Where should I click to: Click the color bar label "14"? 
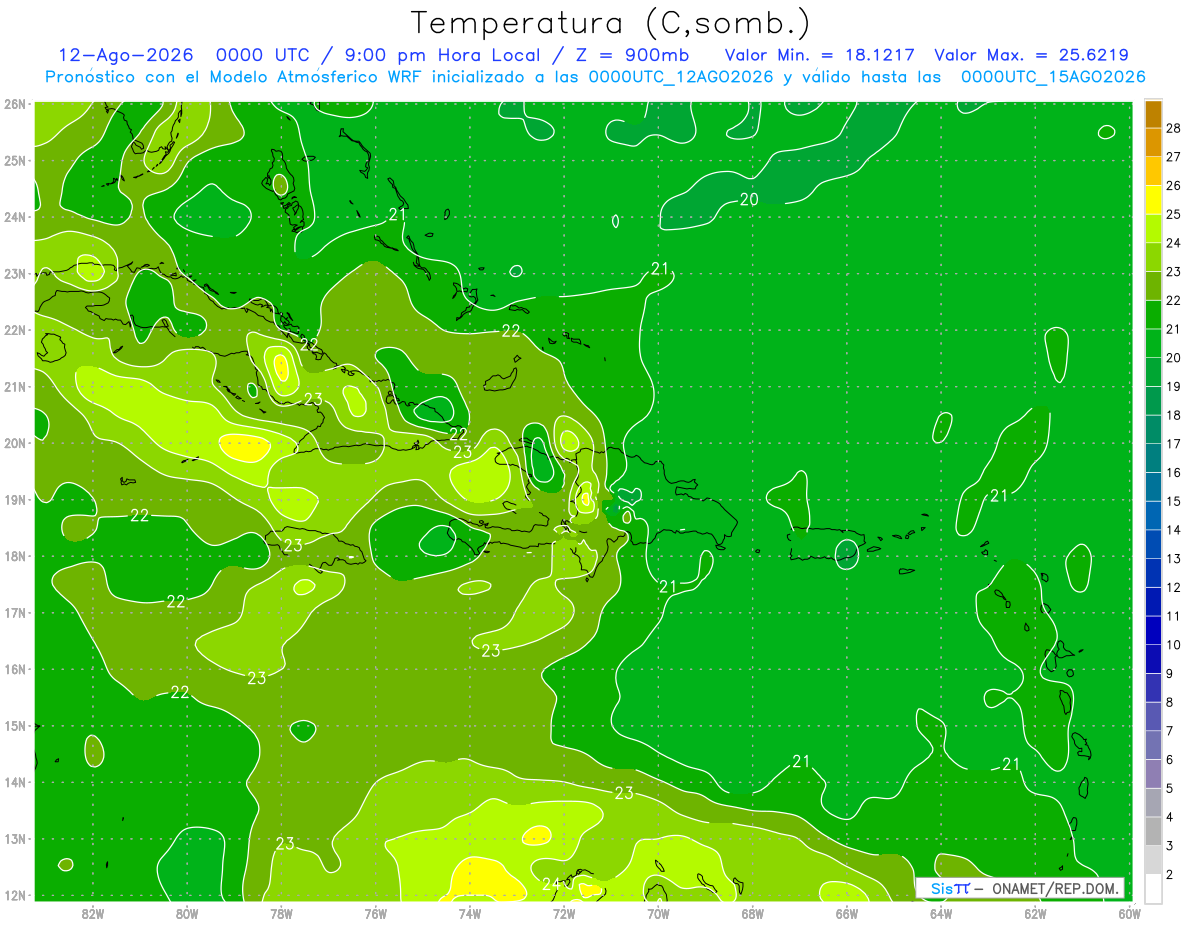(1173, 530)
